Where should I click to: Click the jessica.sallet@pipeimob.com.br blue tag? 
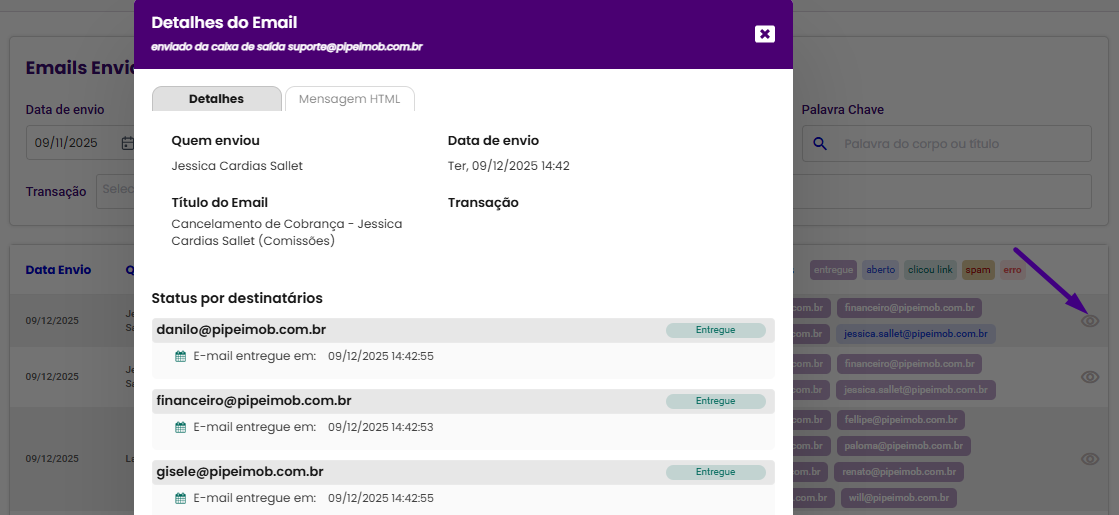point(915,334)
